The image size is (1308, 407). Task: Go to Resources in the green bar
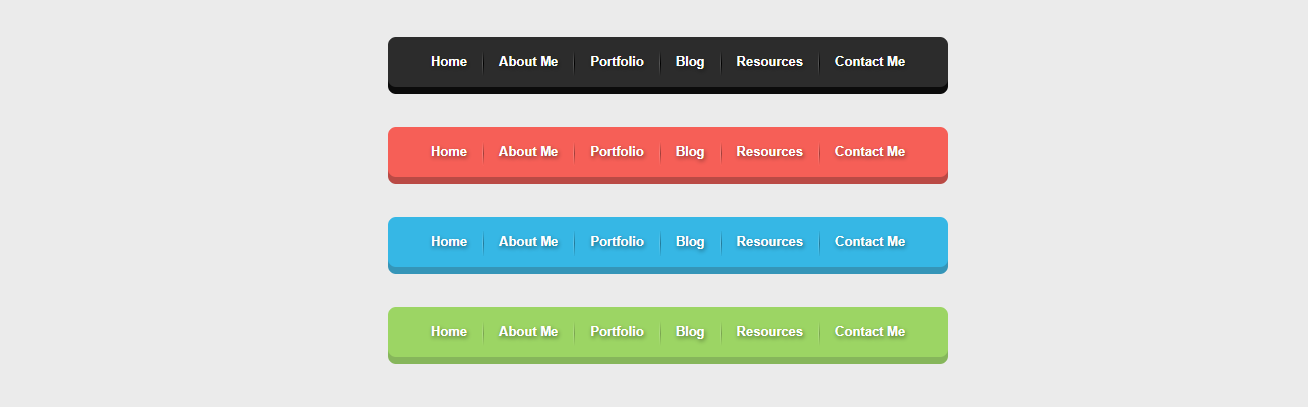point(770,332)
